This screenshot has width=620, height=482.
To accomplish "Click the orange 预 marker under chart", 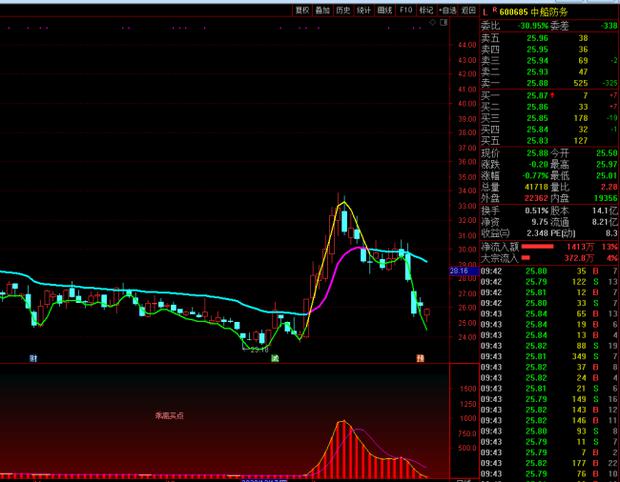I will [420, 358].
